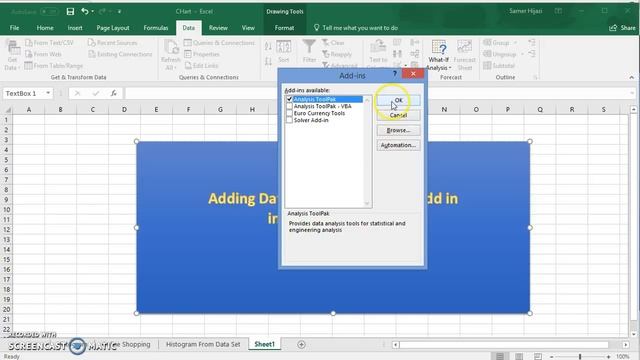Screen dimensions: 640x360
Task: Switch to the Insert tab
Action: 75,28
